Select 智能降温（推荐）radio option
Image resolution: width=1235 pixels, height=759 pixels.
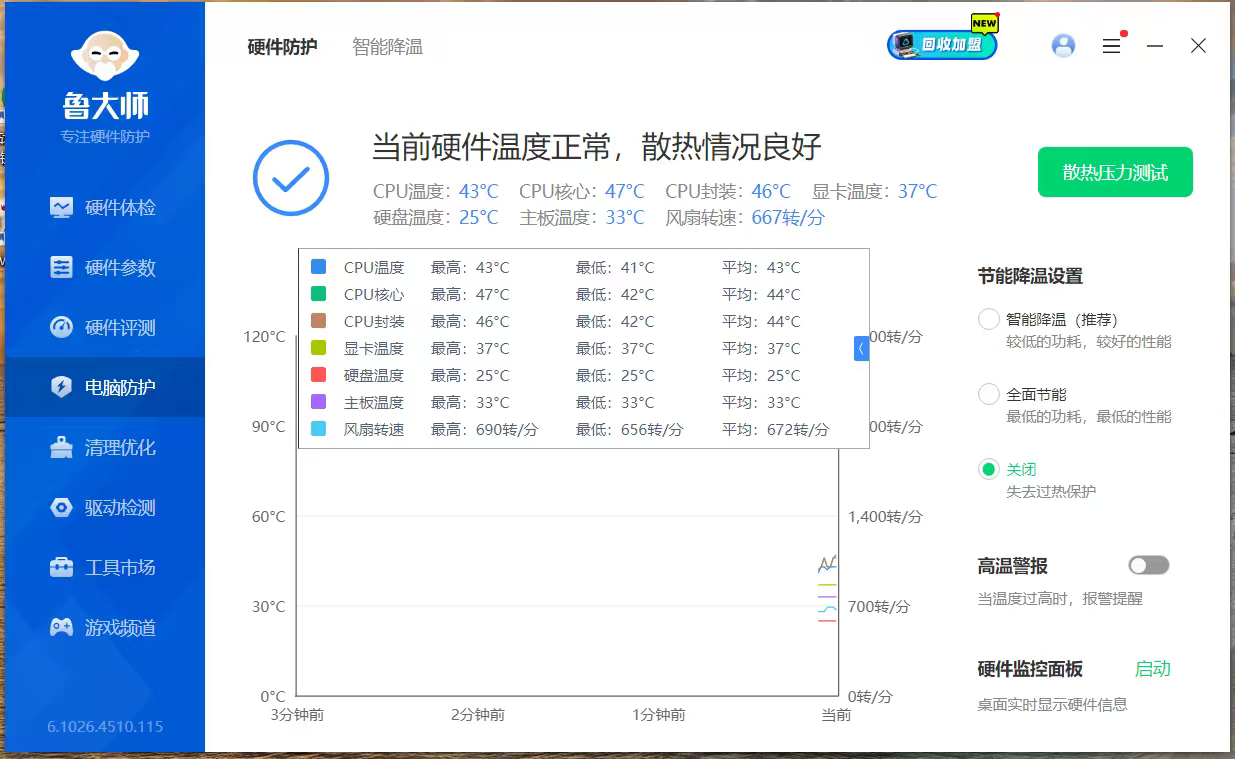tap(989, 320)
